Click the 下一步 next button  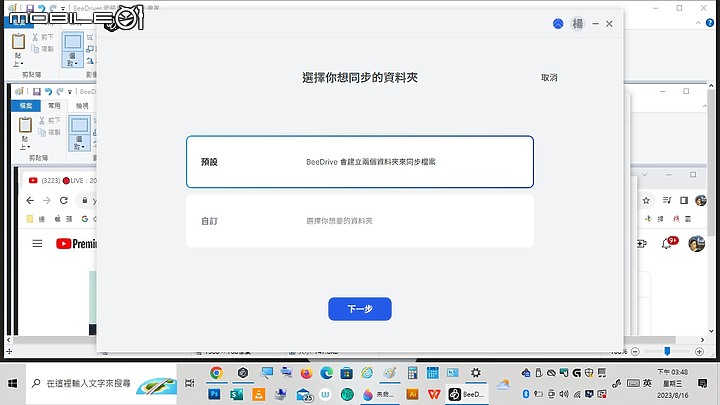[360, 309]
